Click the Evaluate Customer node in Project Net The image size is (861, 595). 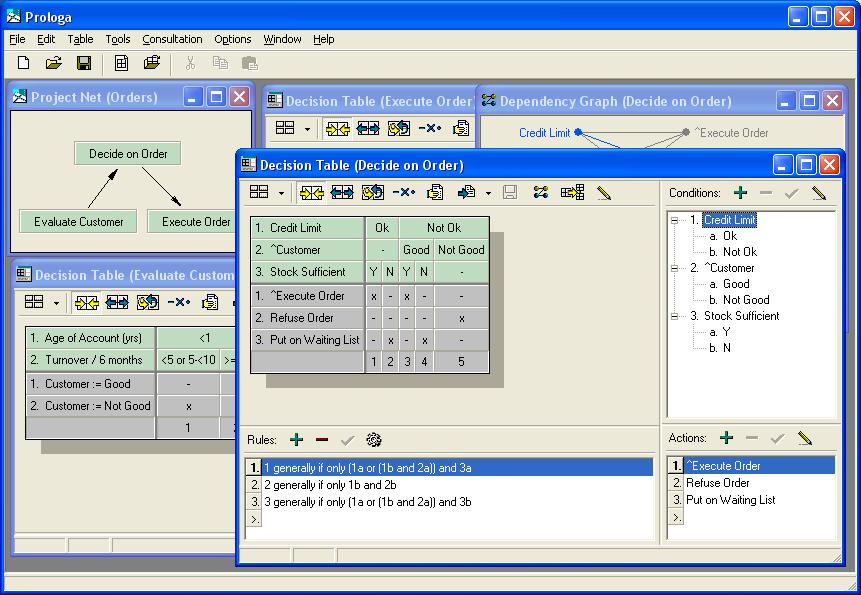click(78, 222)
